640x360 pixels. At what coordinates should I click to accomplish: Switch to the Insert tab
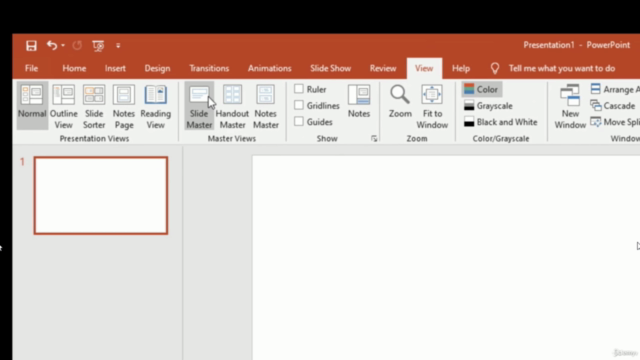coord(115,69)
